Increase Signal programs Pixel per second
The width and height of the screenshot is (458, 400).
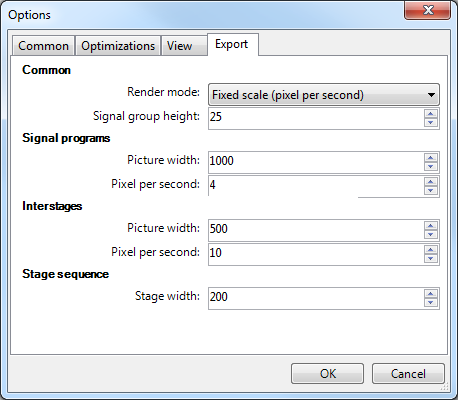431,182
